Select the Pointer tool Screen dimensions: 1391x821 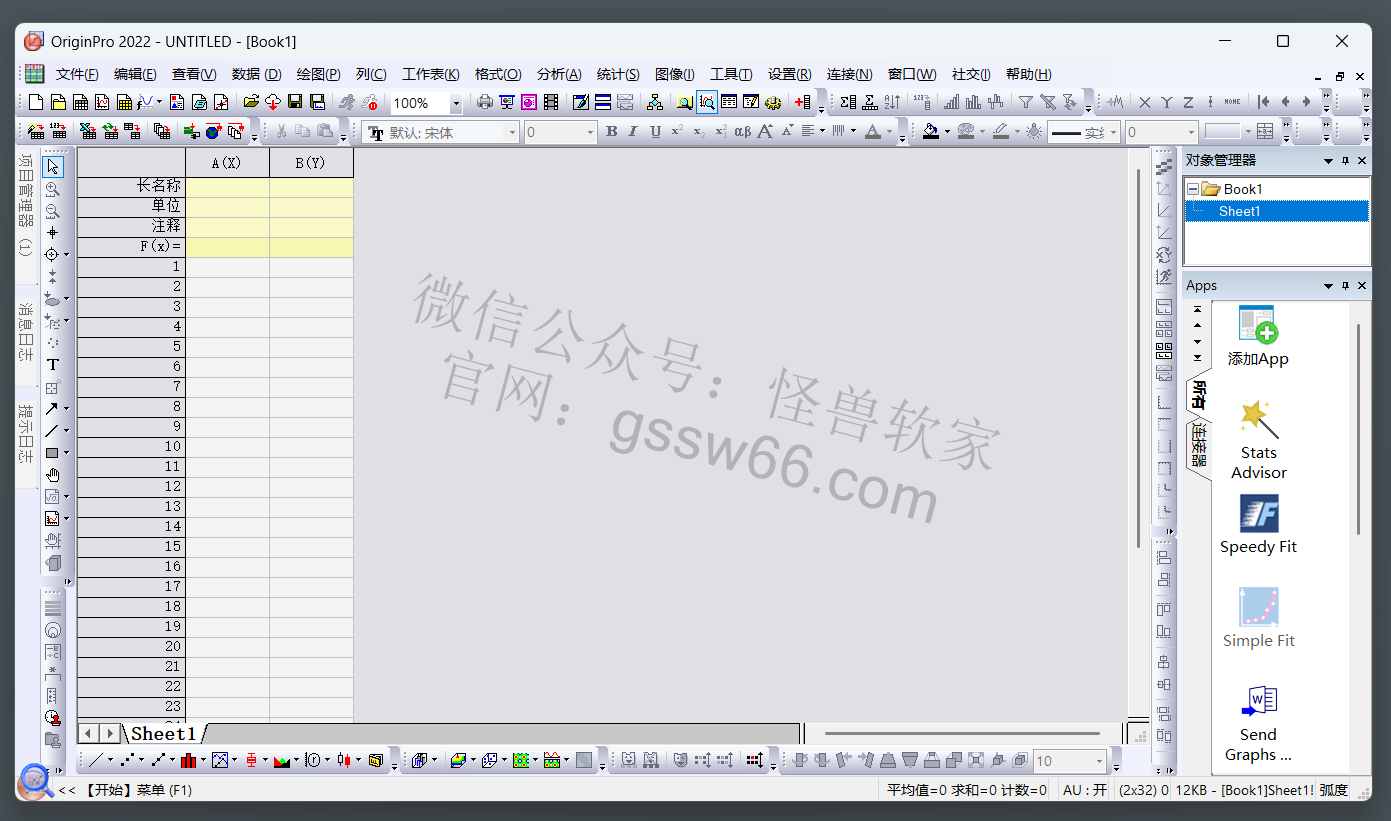(53, 167)
